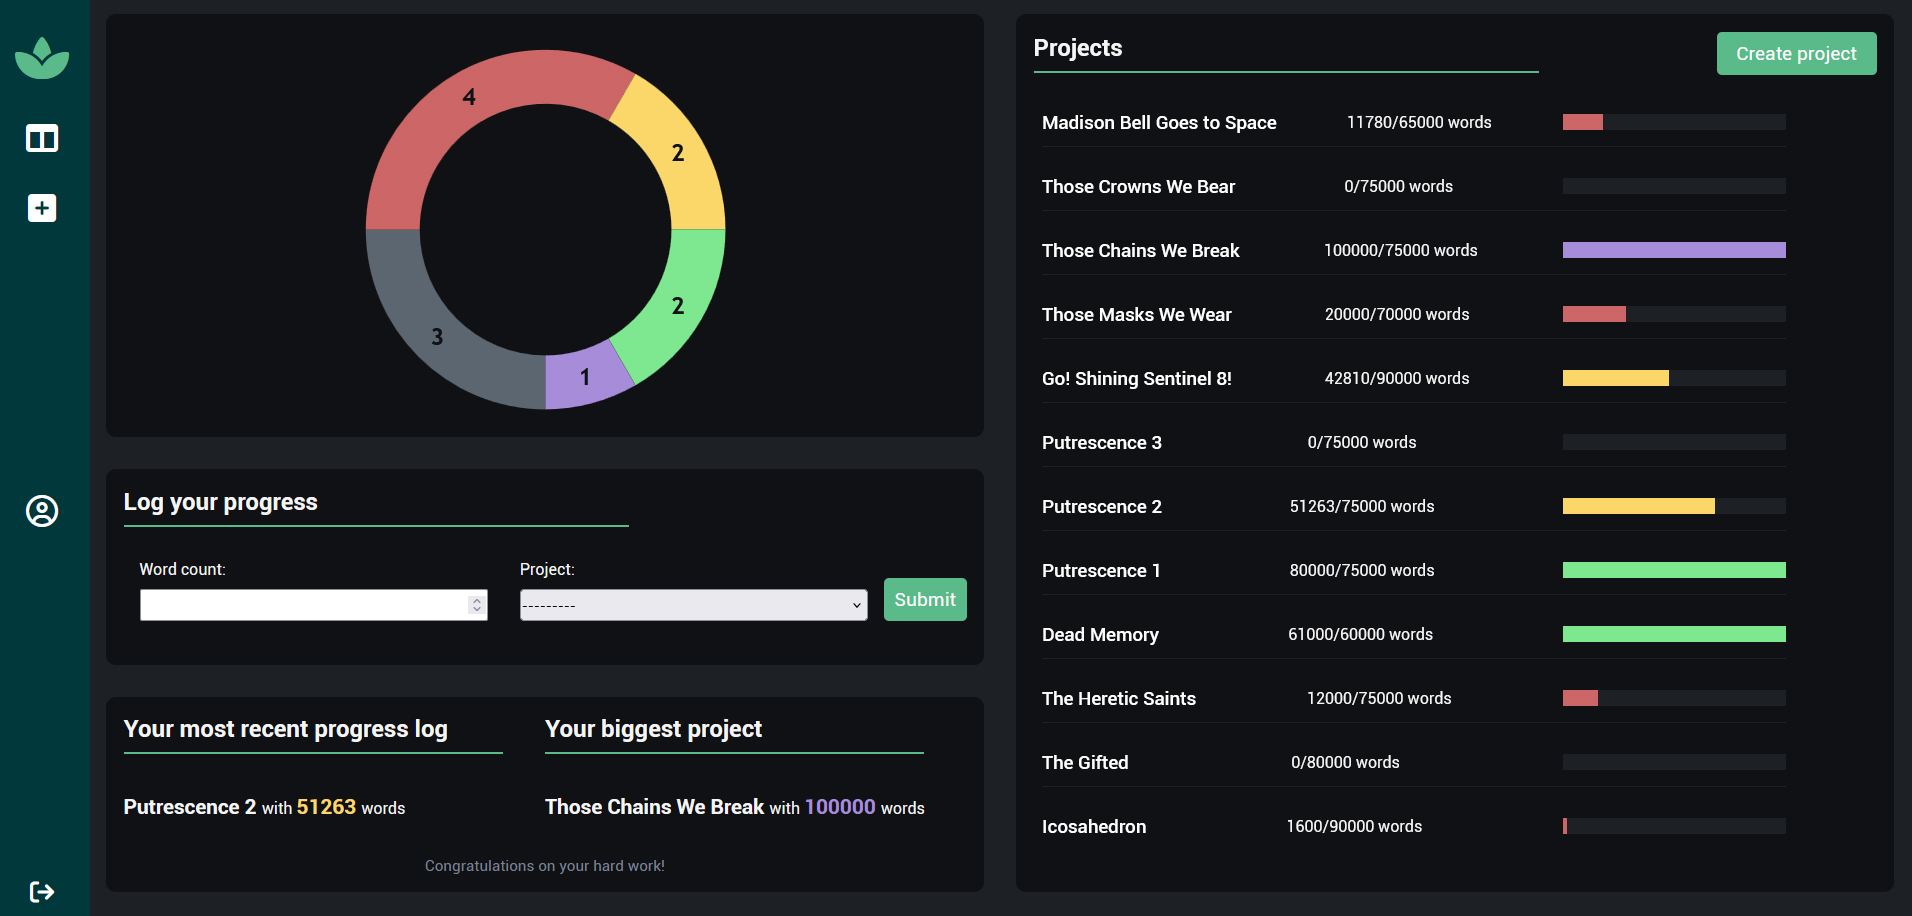The height and width of the screenshot is (916, 1912).
Task: Click the logout icon in sidebar
Action: [x=42, y=891]
